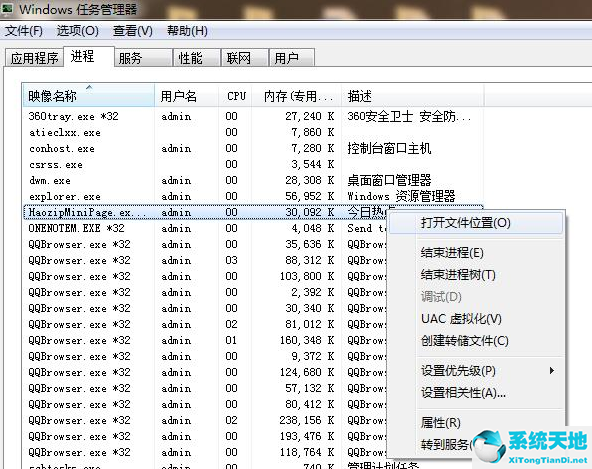Image resolution: width=592 pixels, height=469 pixels.
Task: Choose 结束进程(E) in context menu
Action: (x=476, y=253)
